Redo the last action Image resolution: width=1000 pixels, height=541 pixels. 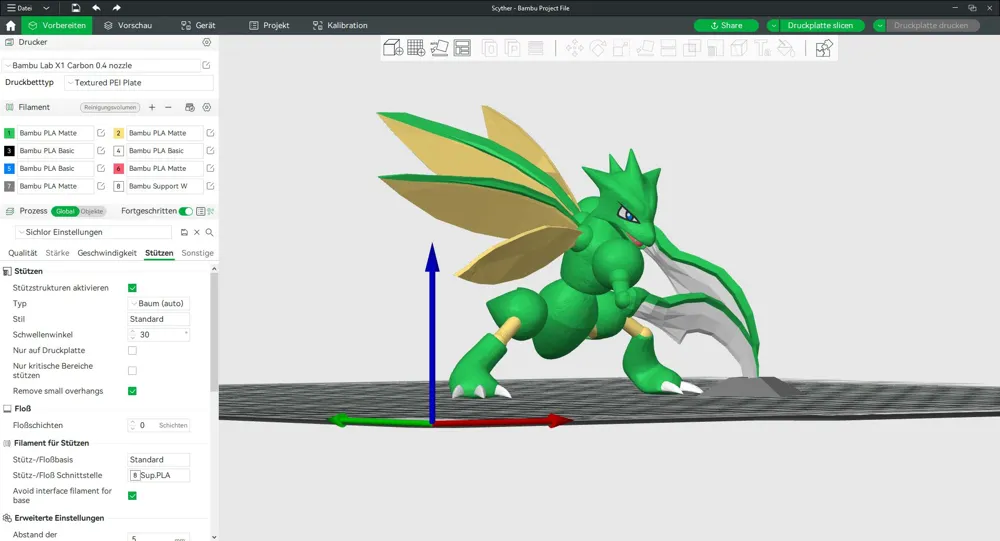click(x=116, y=8)
